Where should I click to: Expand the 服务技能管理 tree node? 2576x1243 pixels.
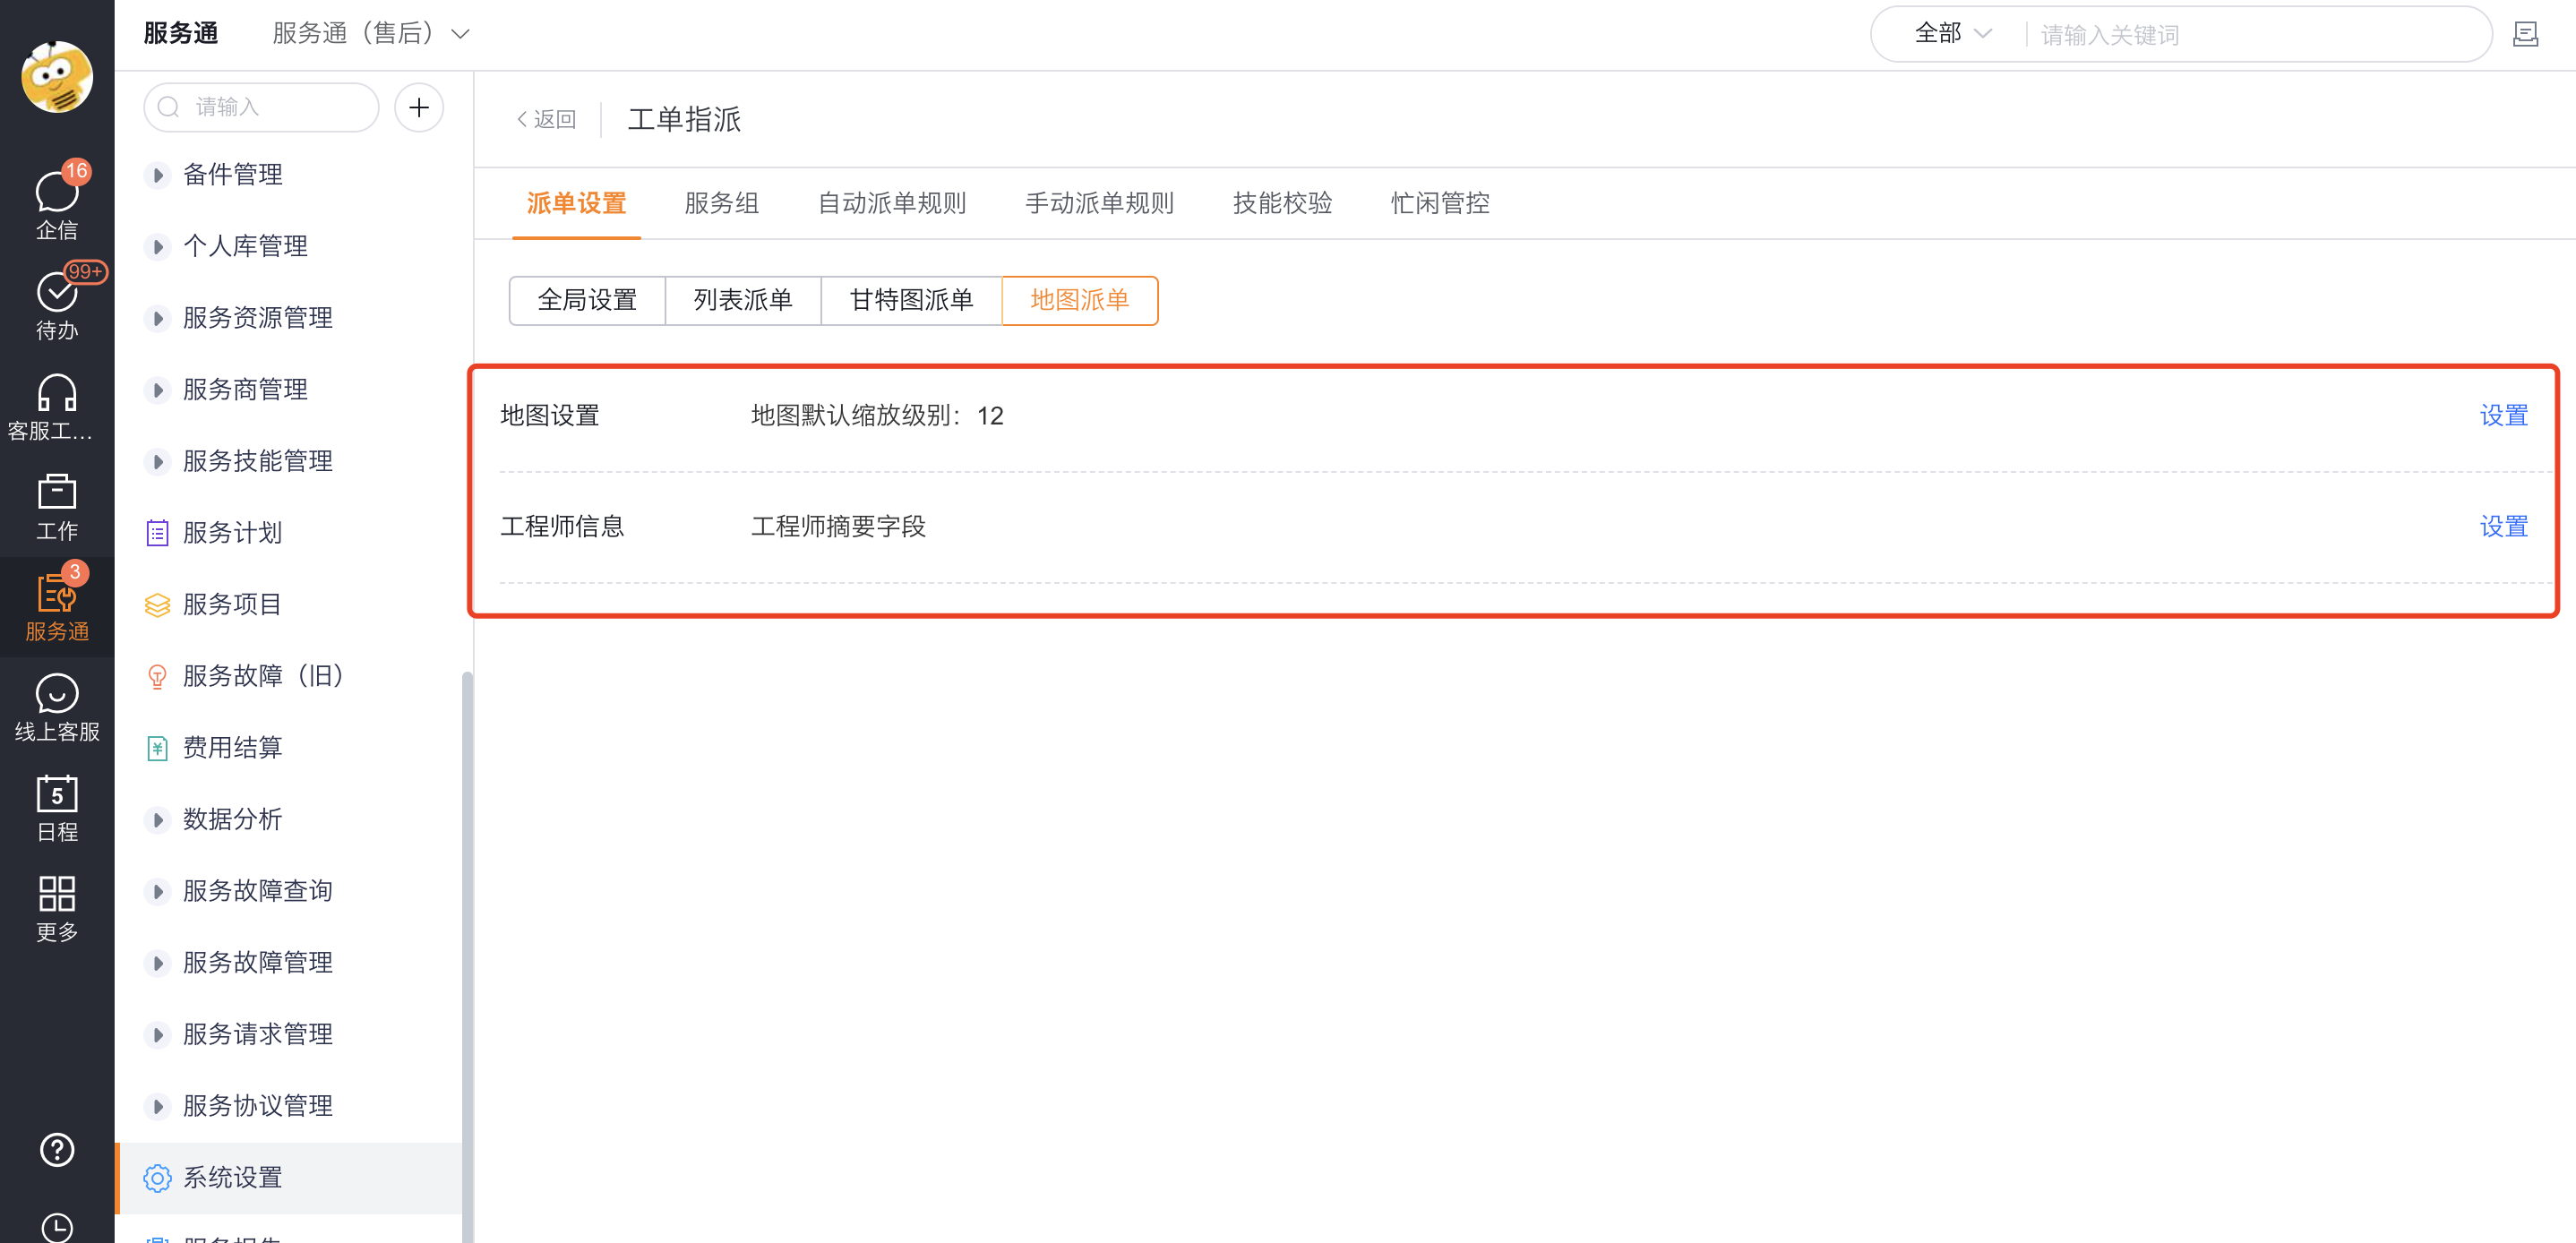pyautogui.click(x=157, y=462)
